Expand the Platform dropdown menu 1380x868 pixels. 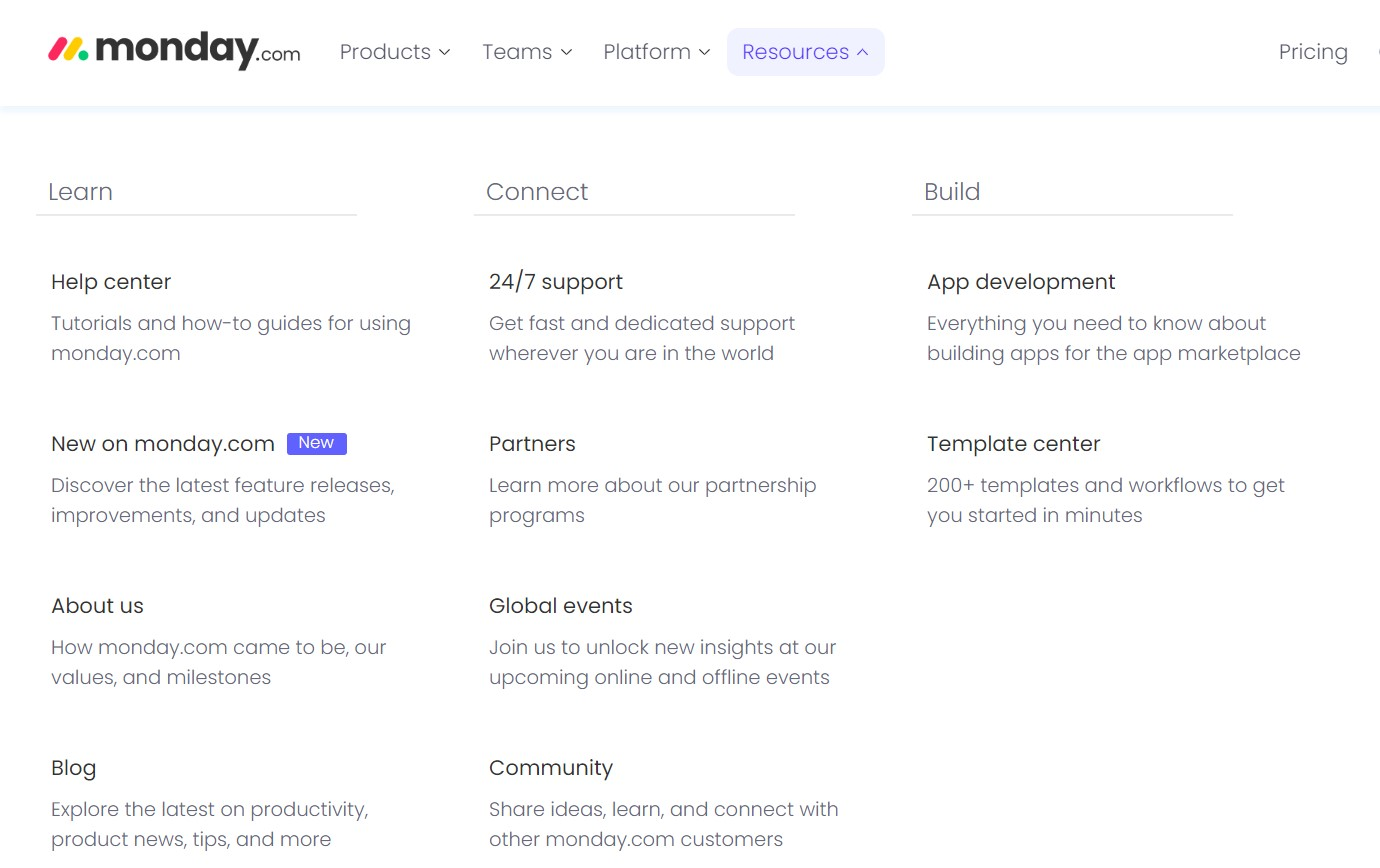[x=657, y=52]
